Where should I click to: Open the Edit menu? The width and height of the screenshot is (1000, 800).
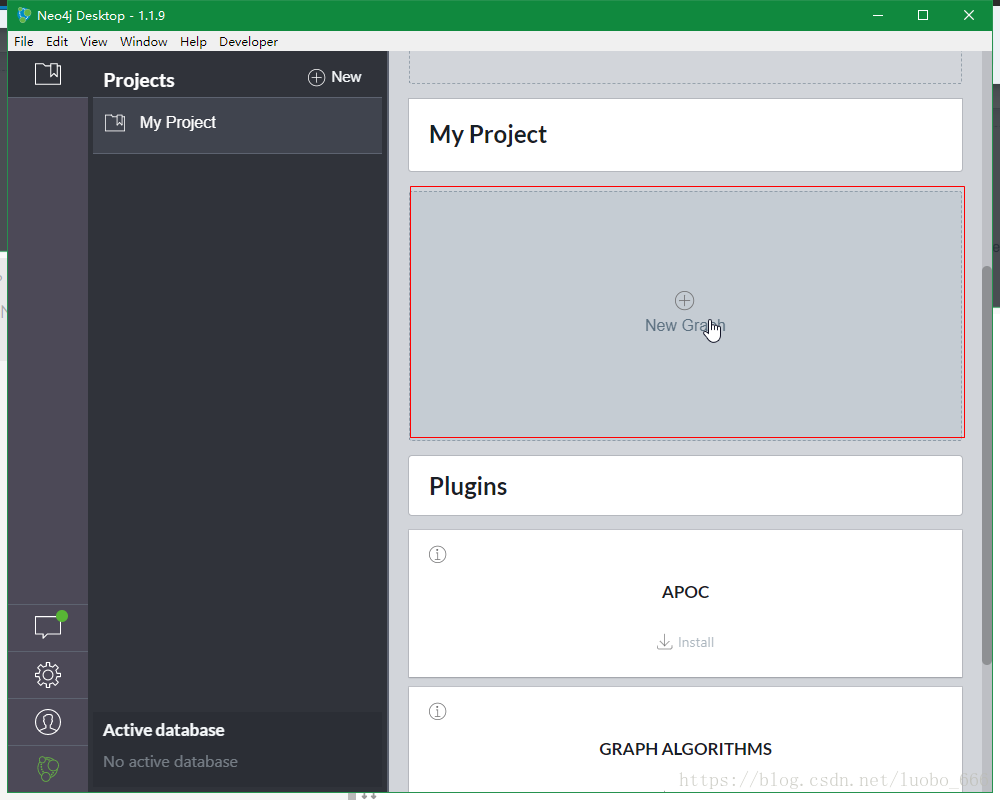[x=57, y=41]
